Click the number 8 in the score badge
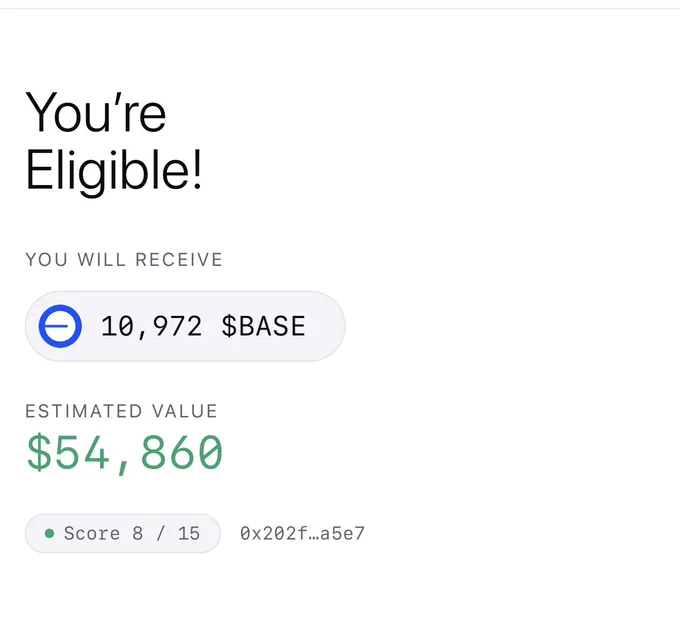Image resolution: width=680 pixels, height=639 pixels. (x=137, y=534)
